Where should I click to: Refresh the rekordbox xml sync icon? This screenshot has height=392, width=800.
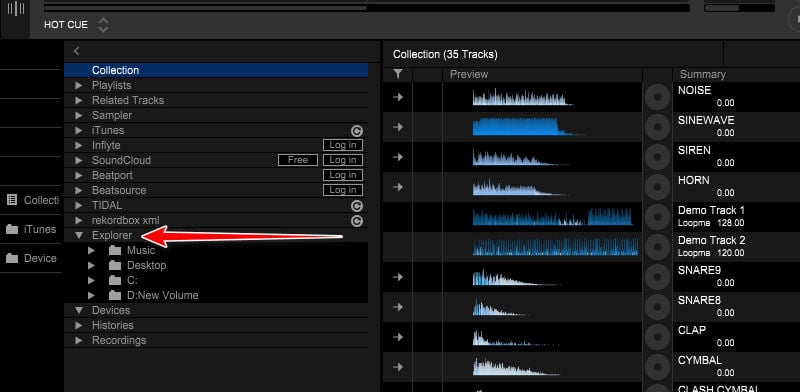[357, 221]
